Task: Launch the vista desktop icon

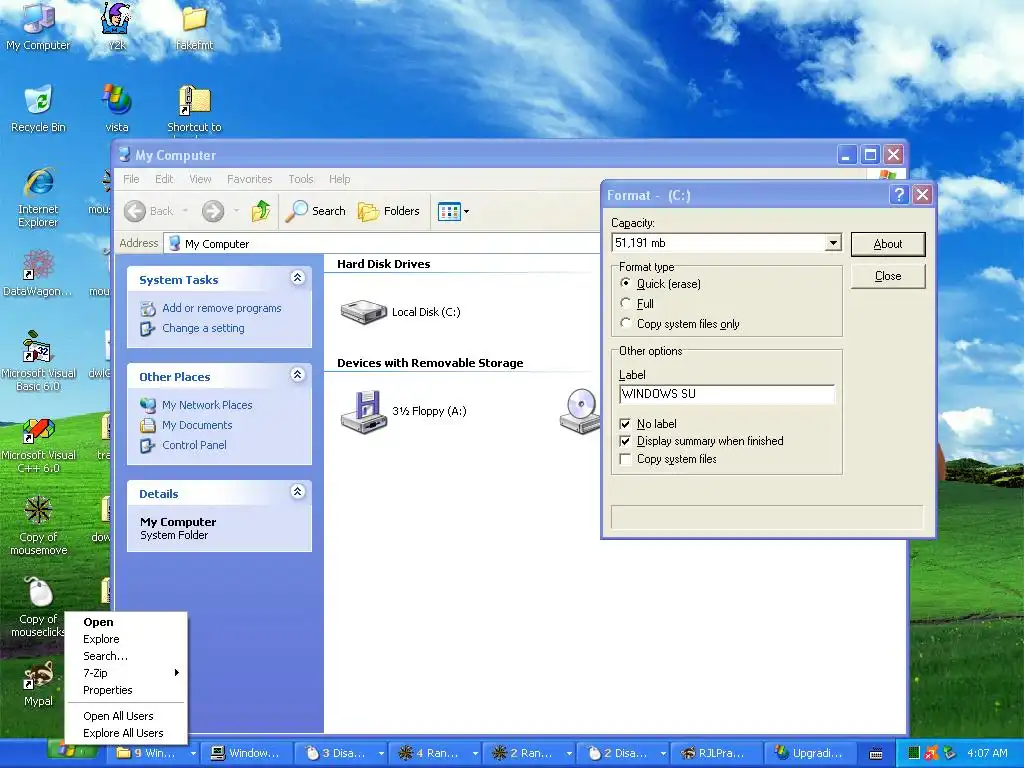Action: 116,108
